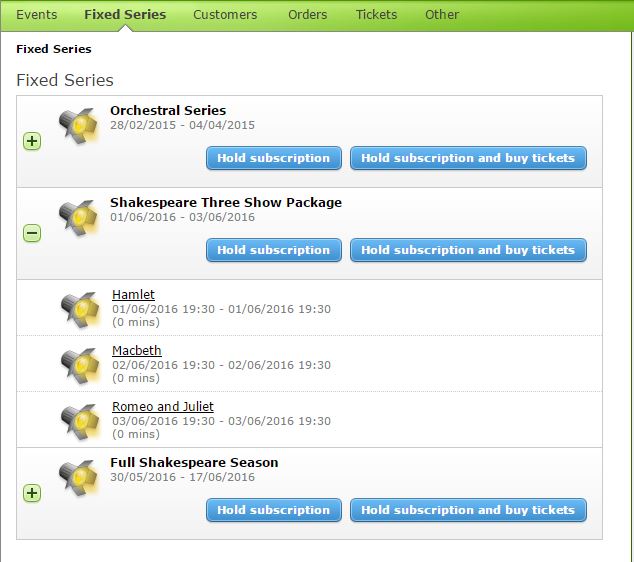
Task: Click the spotlight icon beside Full Shakespeare Season
Action: tap(78, 477)
